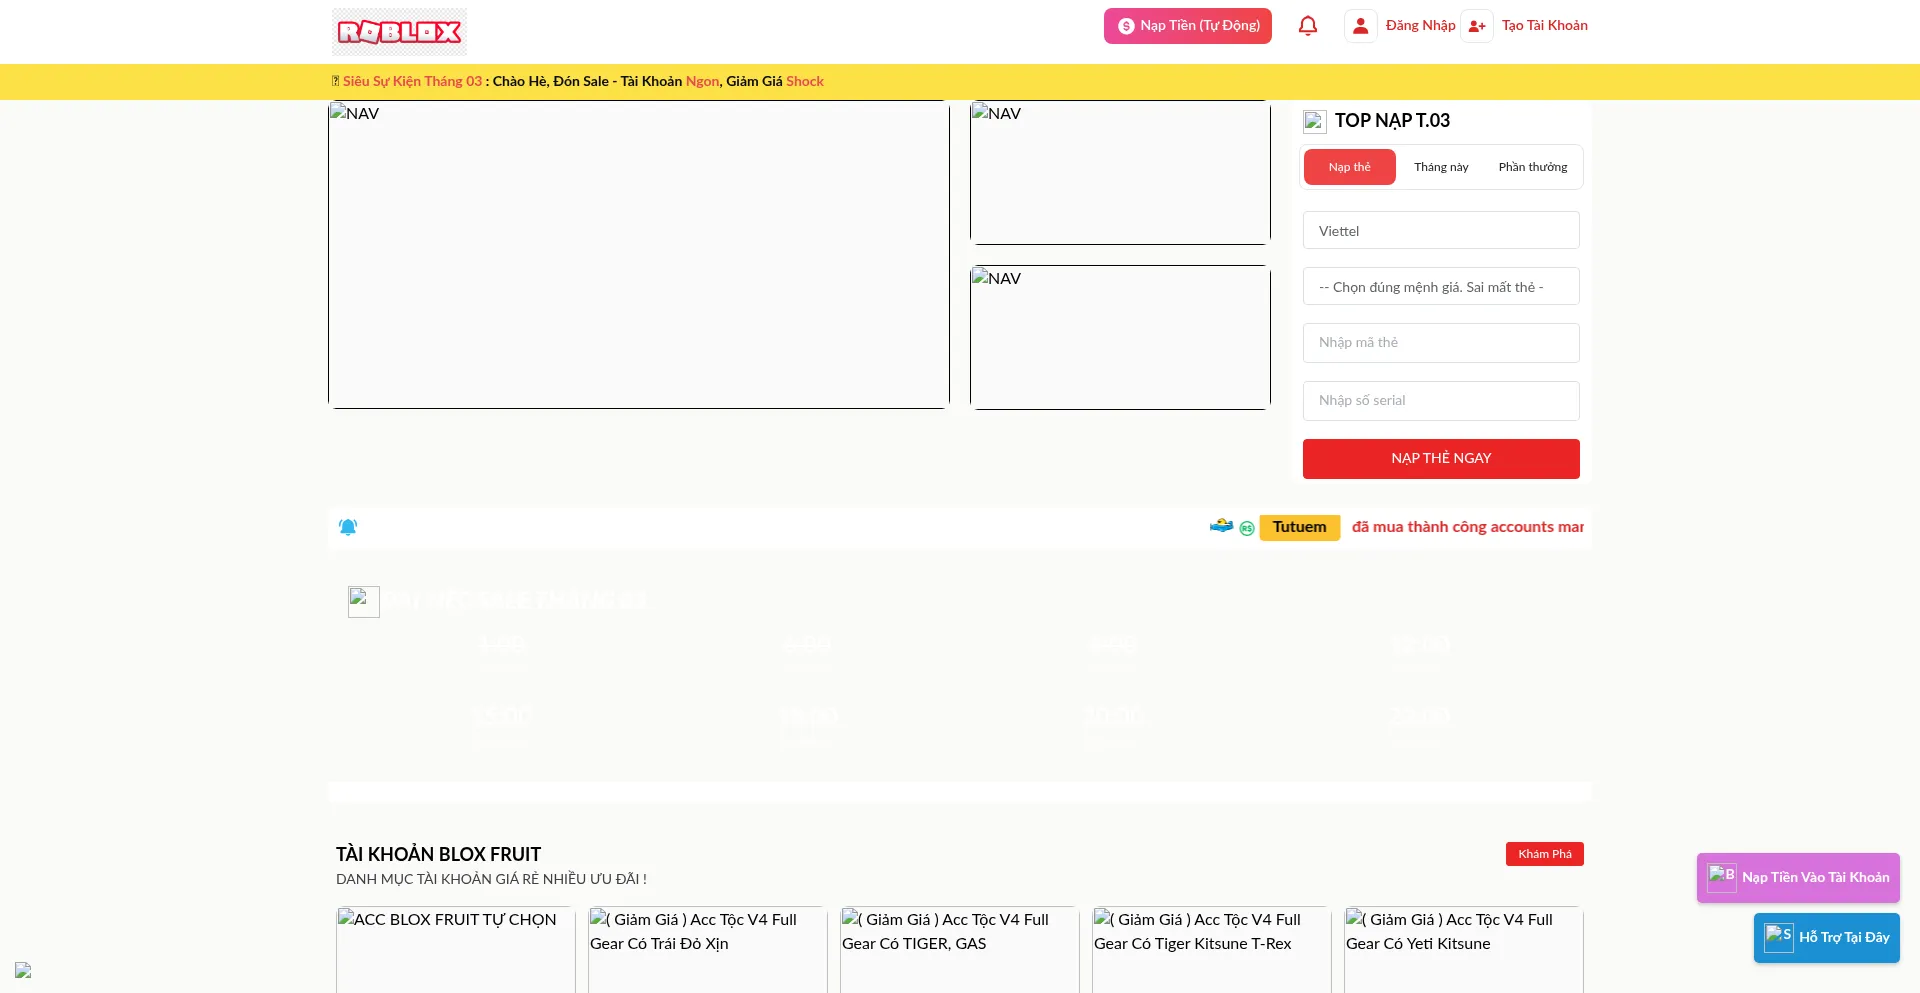Open the Tạo Tài Khoản link
This screenshot has width=1920, height=993.
tap(1544, 26)
